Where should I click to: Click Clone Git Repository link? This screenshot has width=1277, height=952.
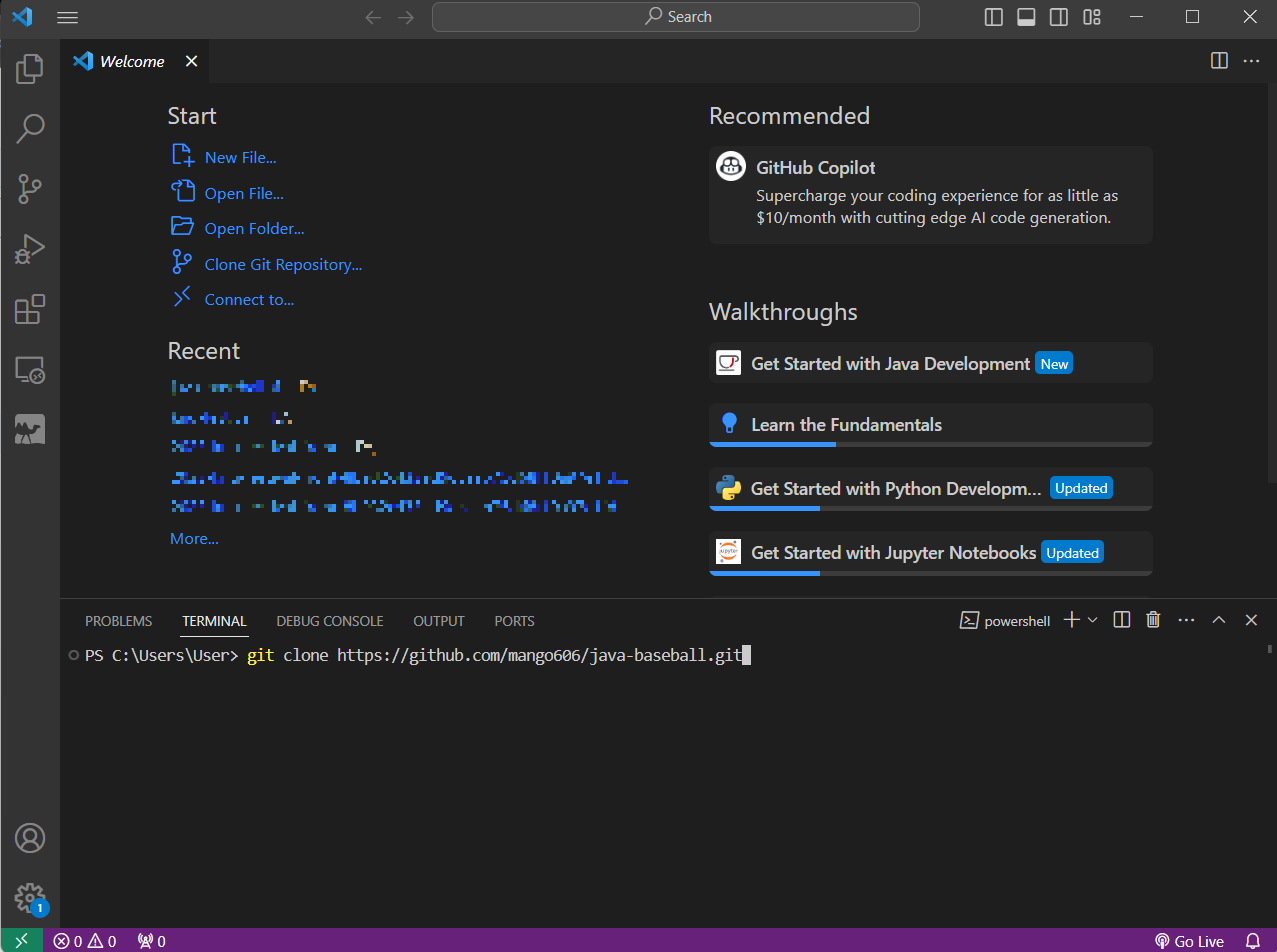tap(283, 264)
